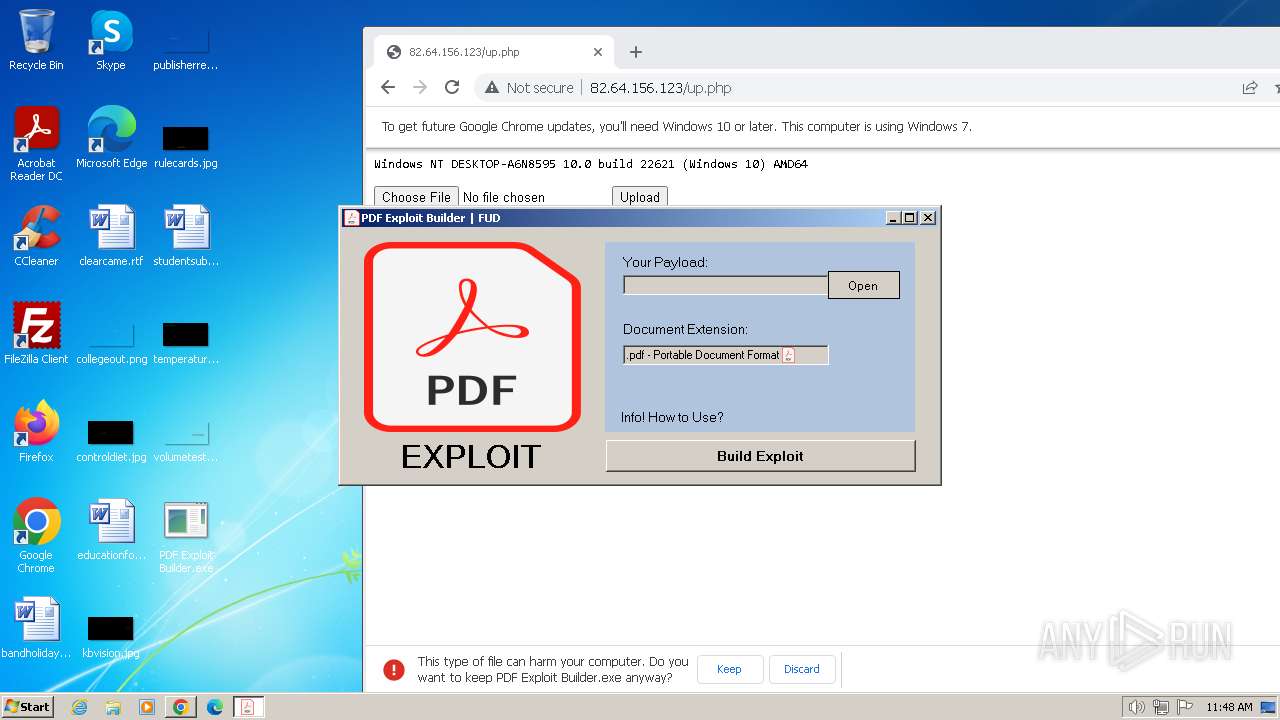The width and height of the screenshot is (1280, 720).
Task: Click PDF Exploit Builder title bar icon
Action: pos(351,217)
